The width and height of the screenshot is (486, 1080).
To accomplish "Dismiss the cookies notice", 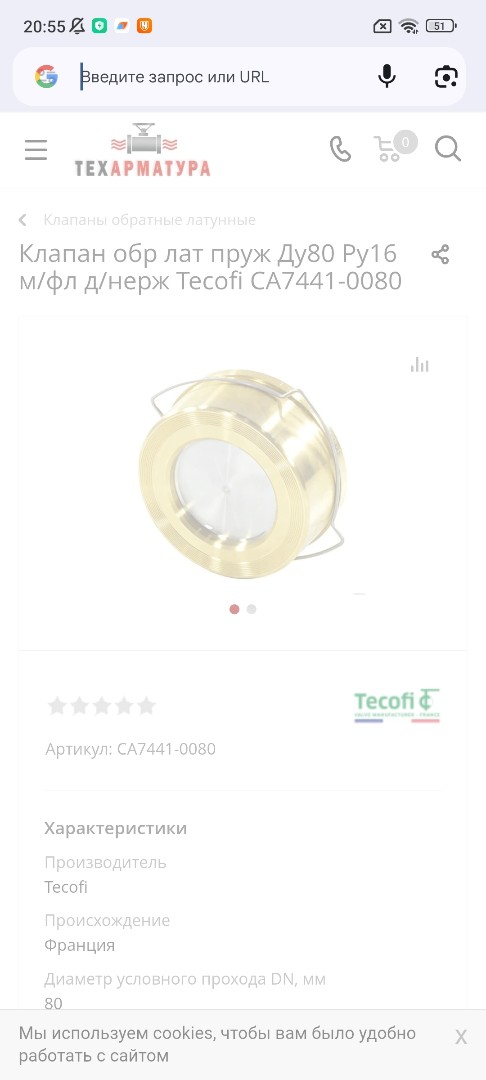I will click(x=461, y=1037).
